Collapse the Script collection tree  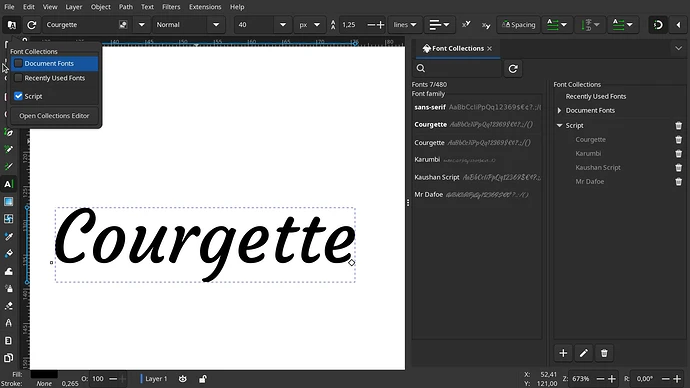pyautogui.click(x=559, y=125)
